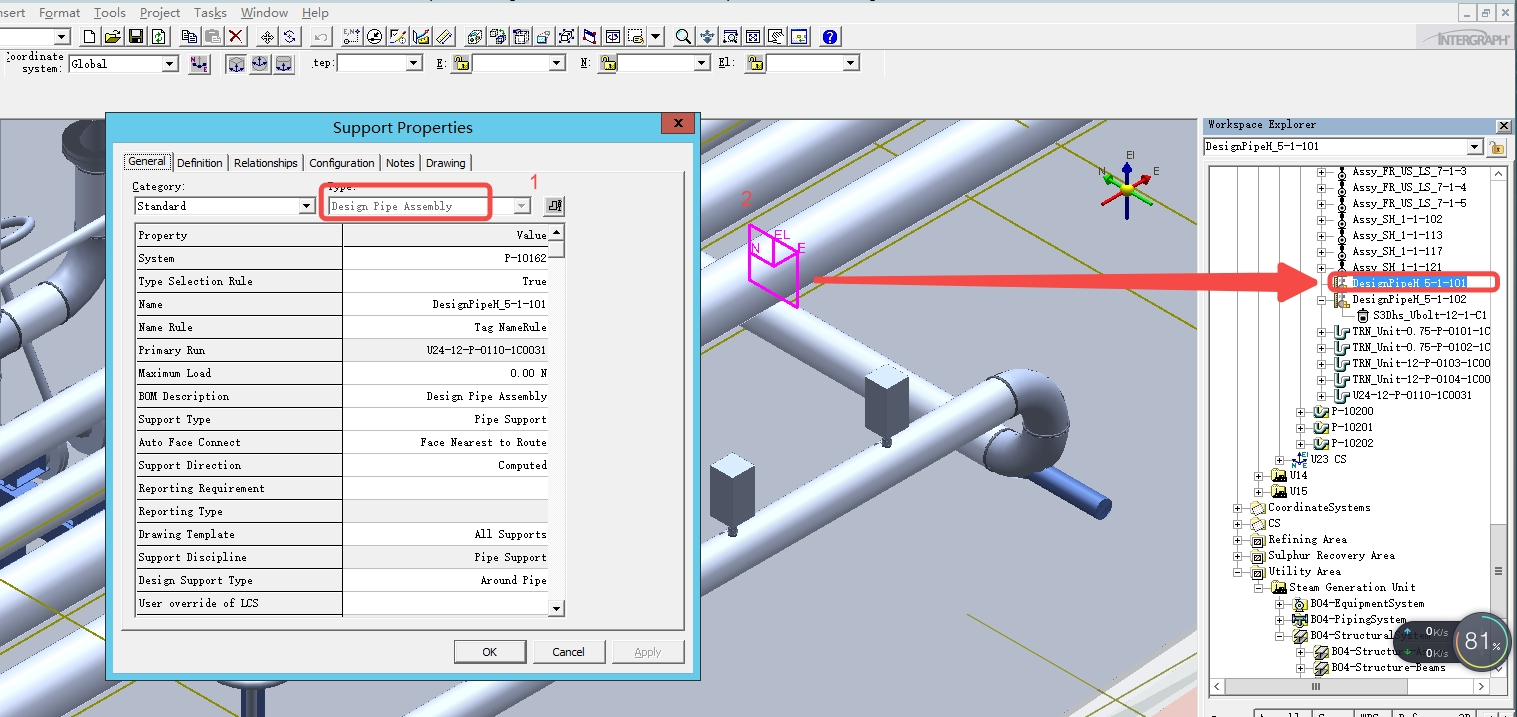Click the New document toolbar icon
The width and height of the screenshot is (1517, 717).
point(89,37)
